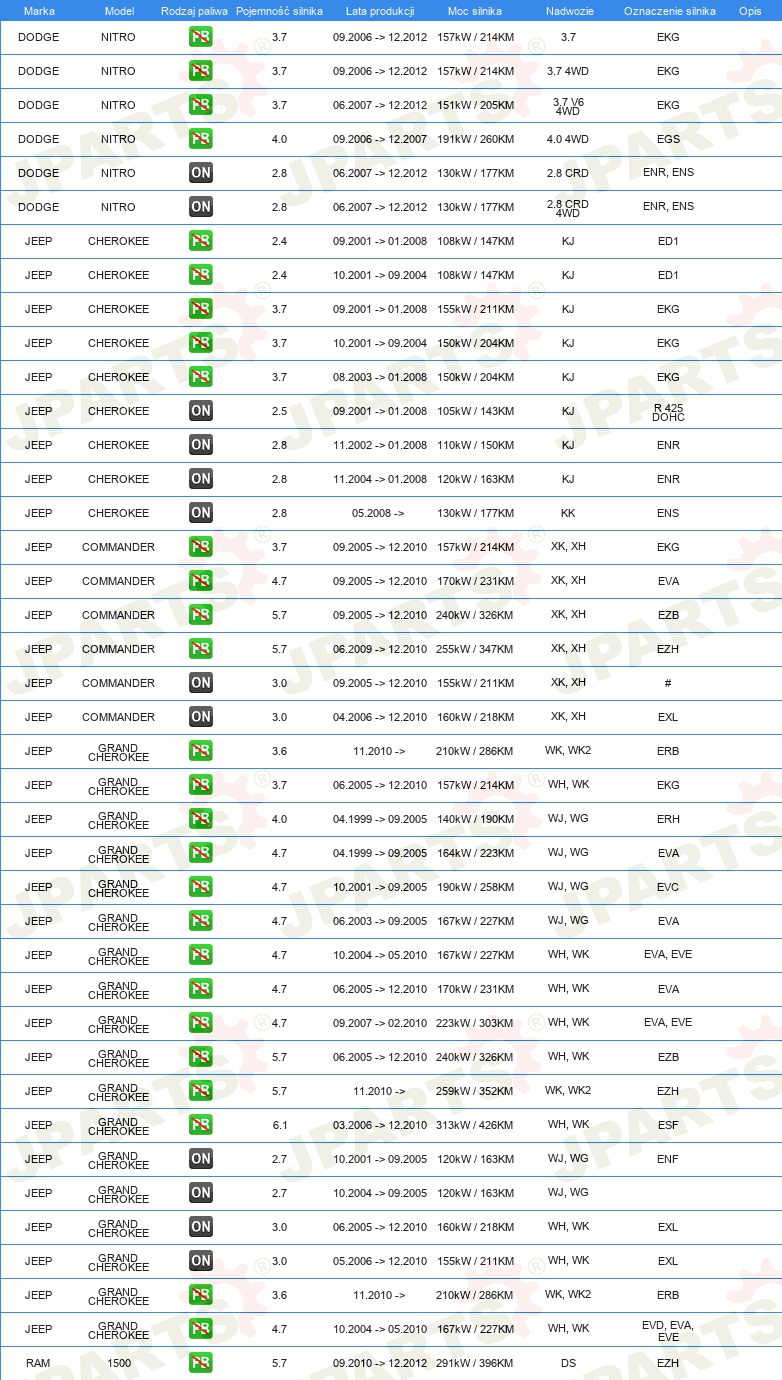Click ON diesel icon for Nitro 2.8 CRD 4WD
782x1380 pixels.
(x=201, y=207)
